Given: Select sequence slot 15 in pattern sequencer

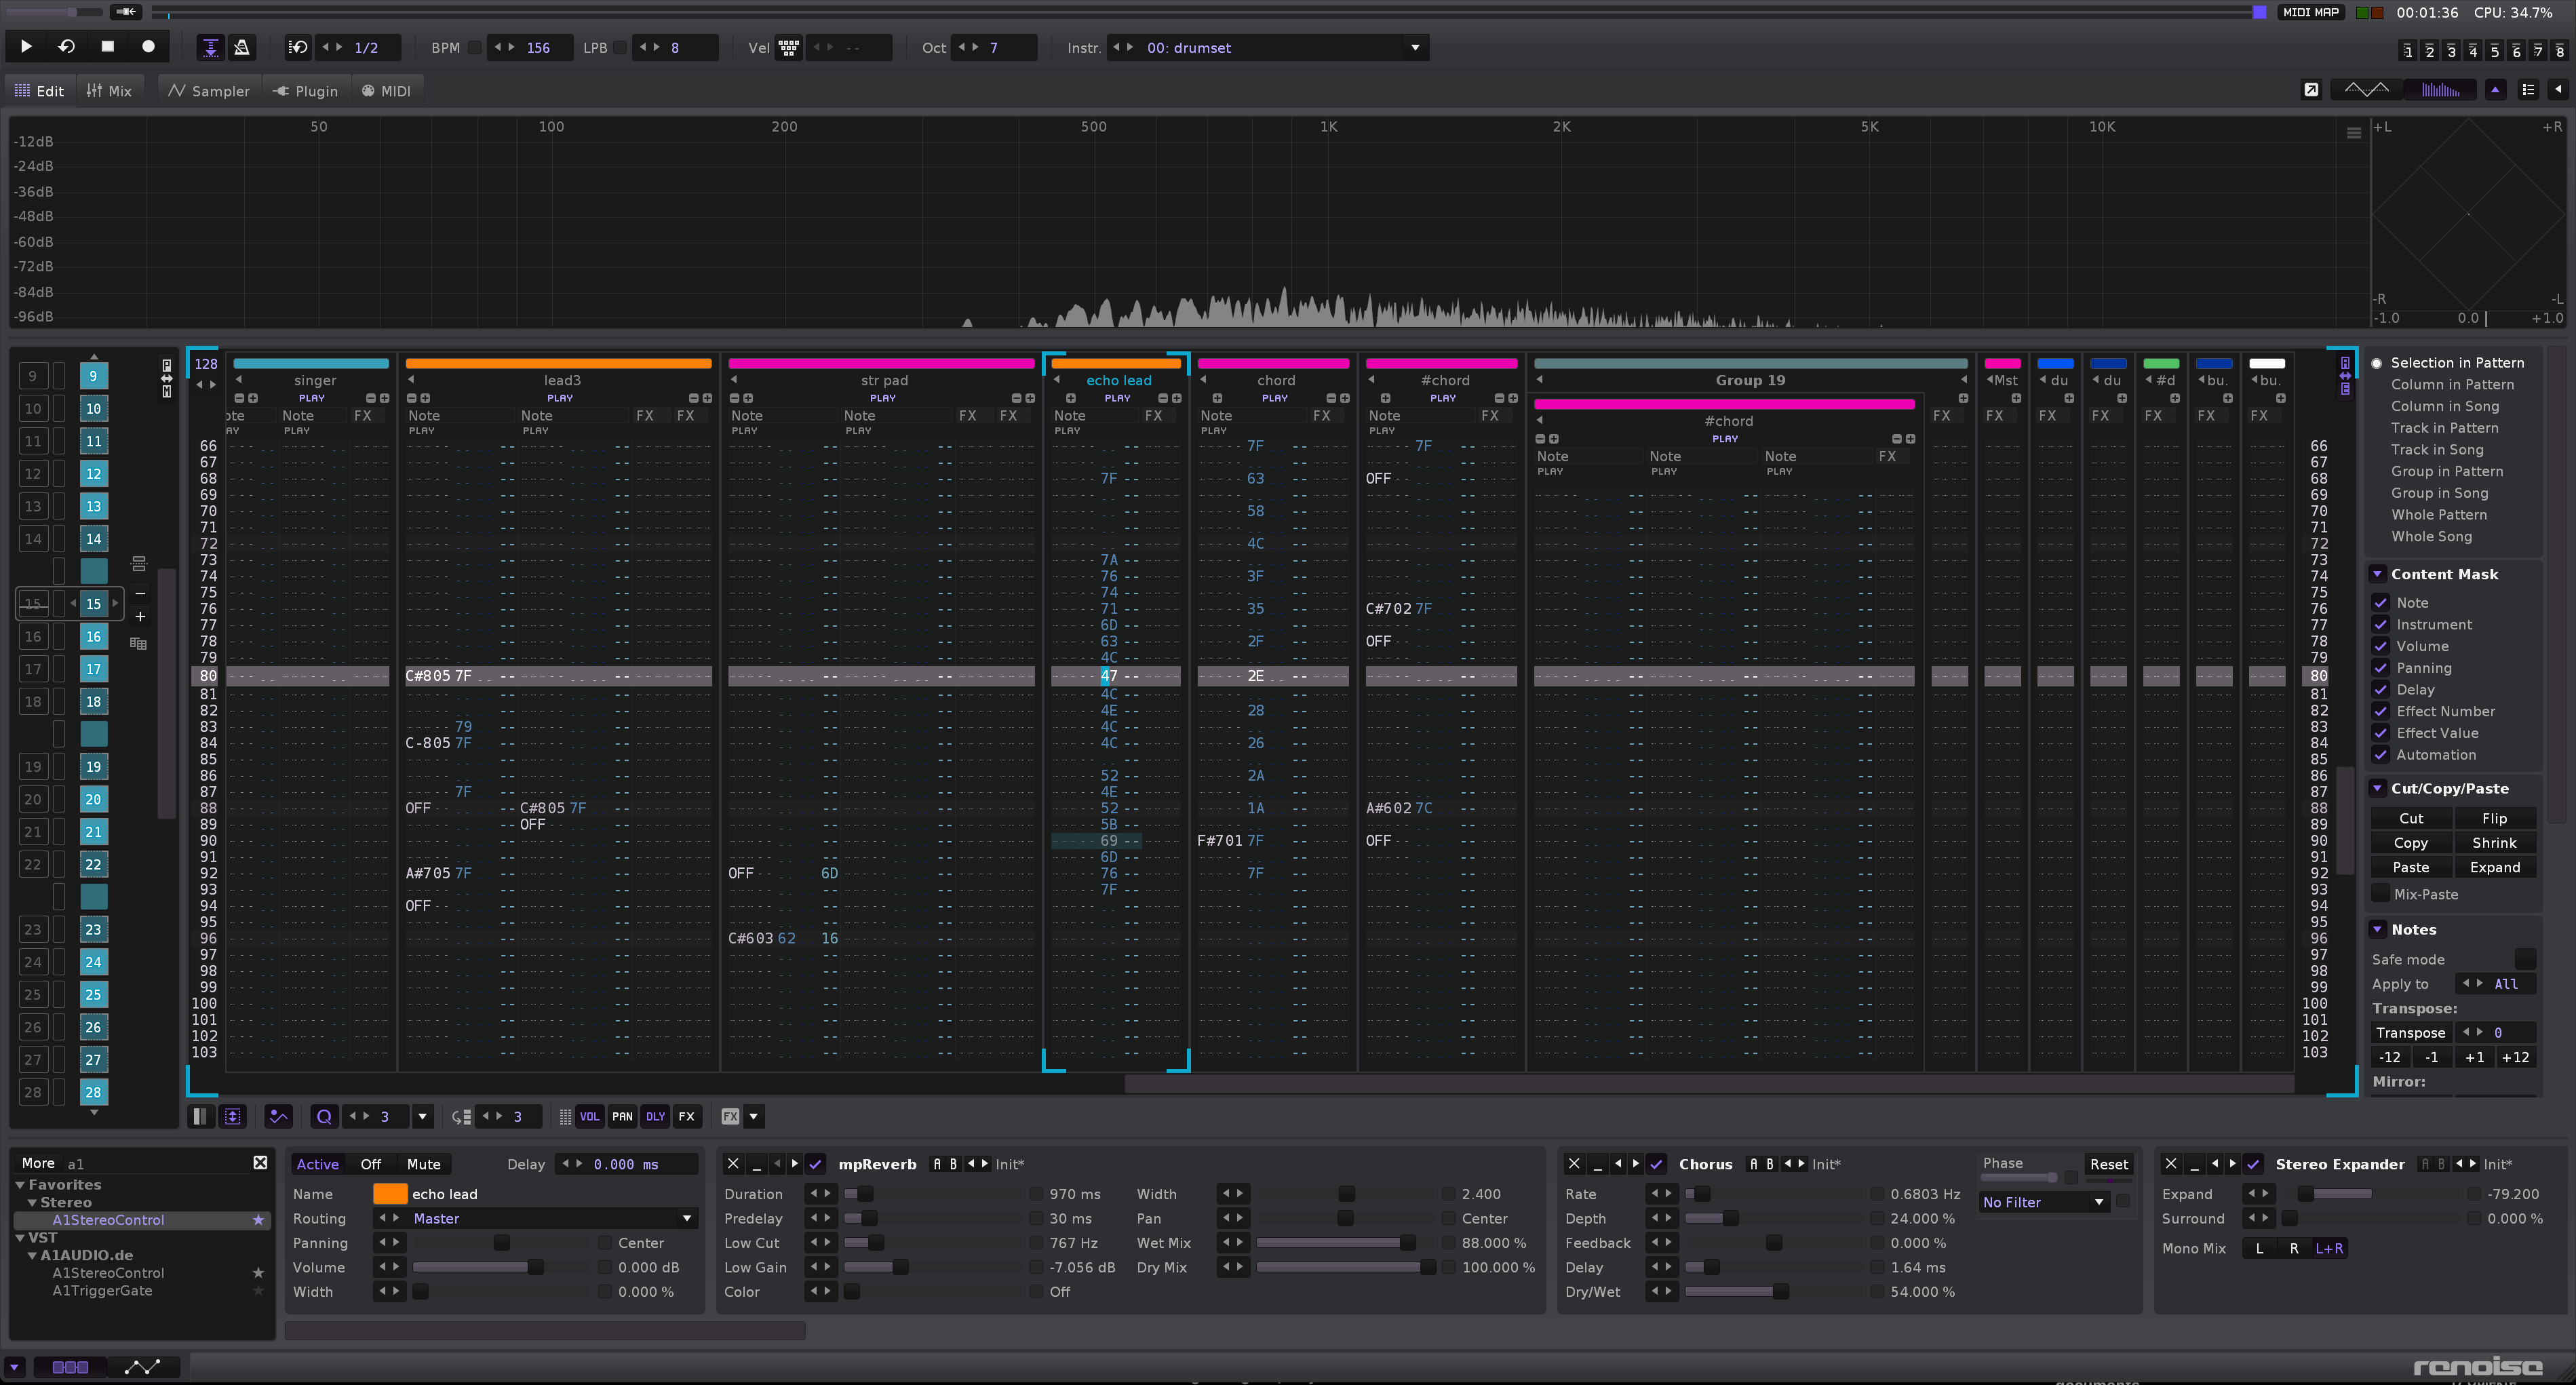Looking at the screenshot, I should (93, 603).
